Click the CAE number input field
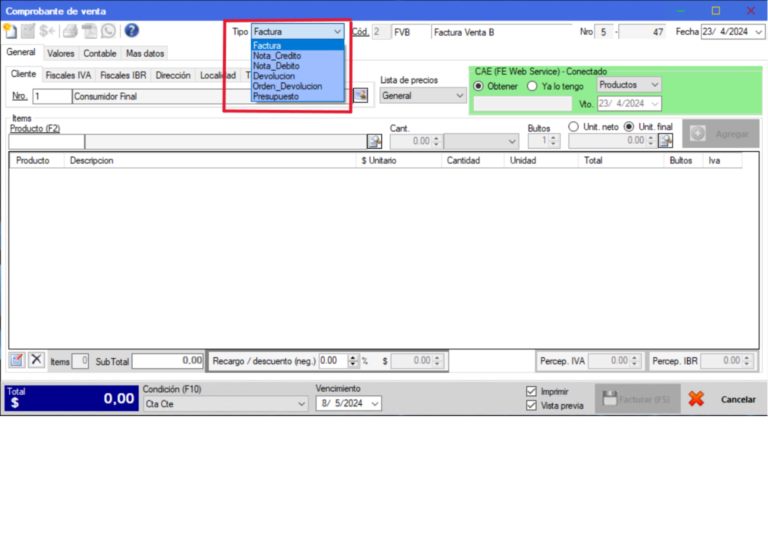This screenshot has height=545, width=768. click(523, 104)
